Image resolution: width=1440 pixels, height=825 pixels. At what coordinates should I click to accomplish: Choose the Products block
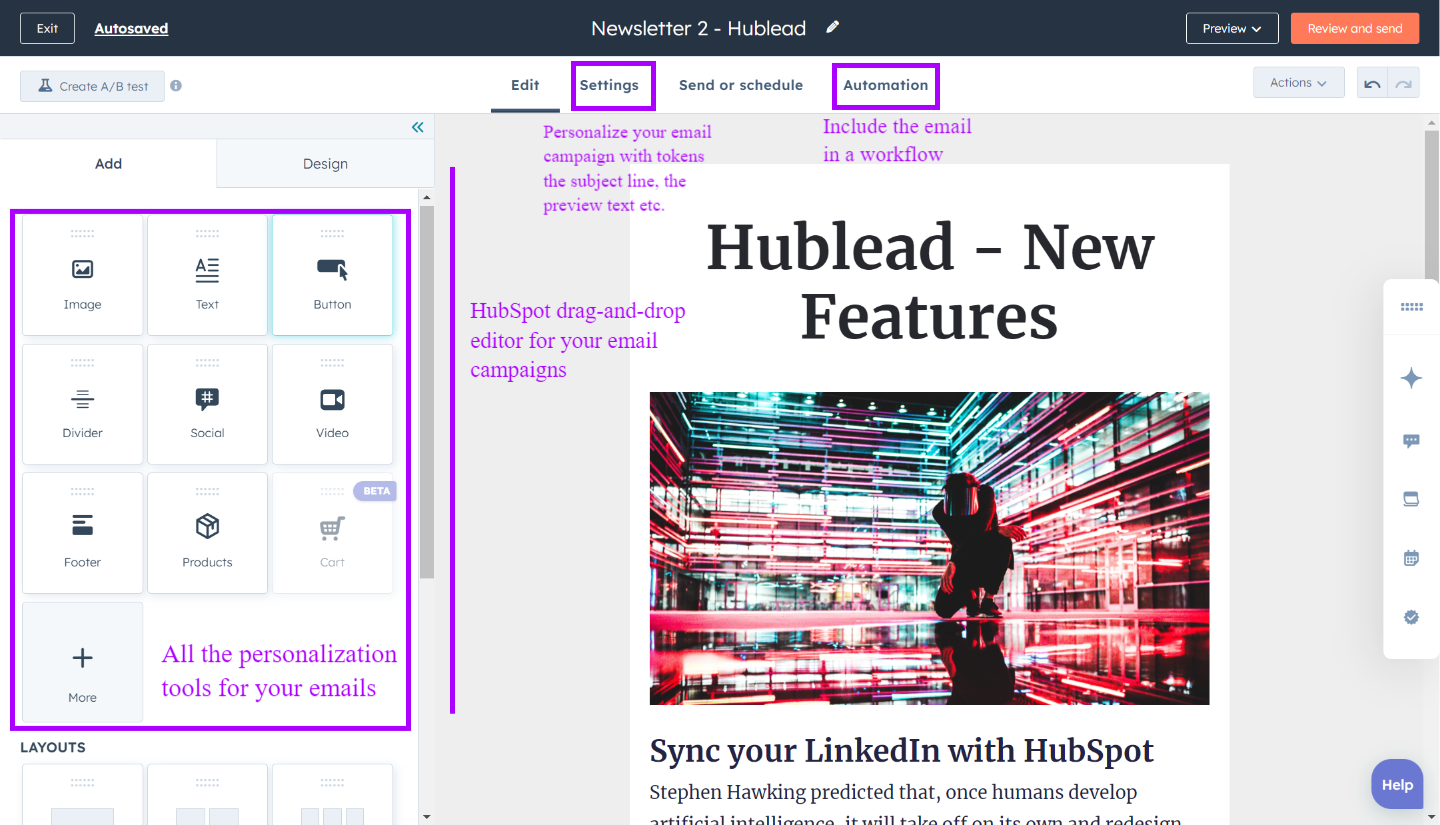207,533
